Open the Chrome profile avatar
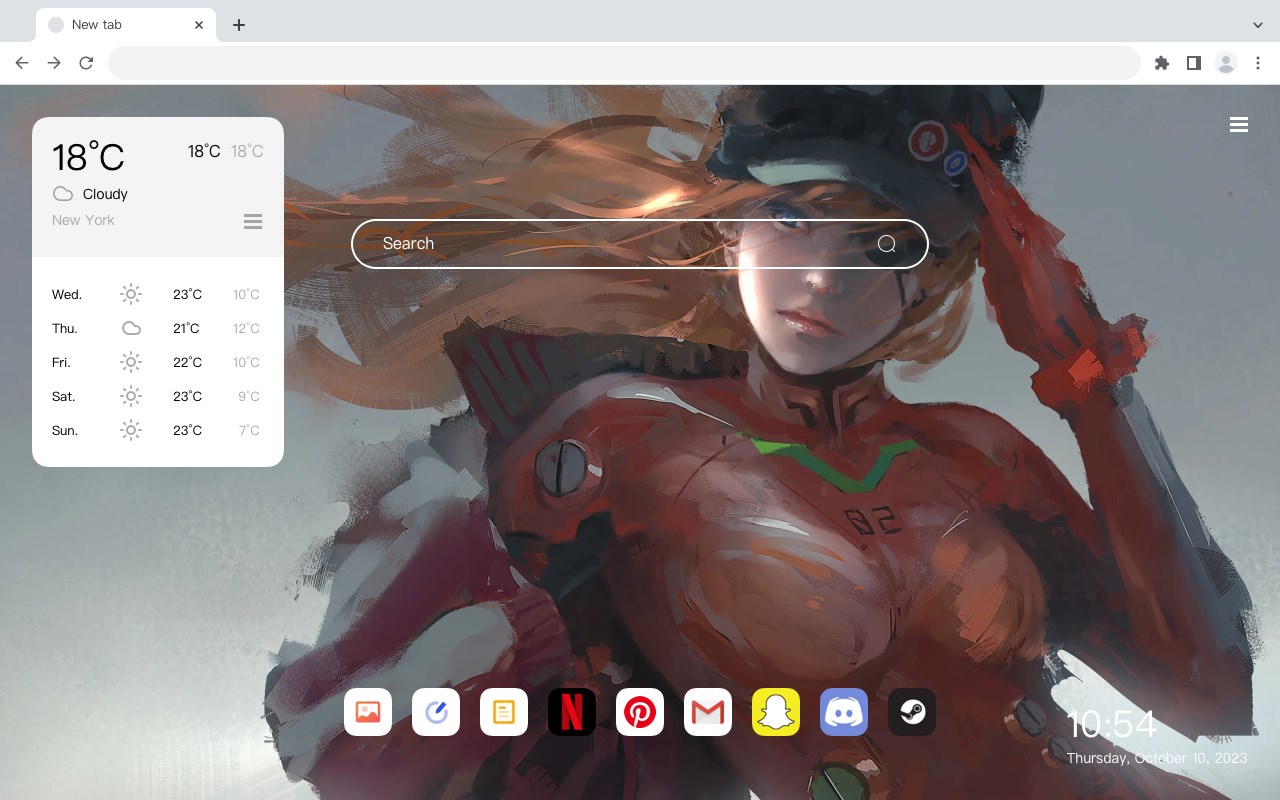 (x=1226, y=63)
